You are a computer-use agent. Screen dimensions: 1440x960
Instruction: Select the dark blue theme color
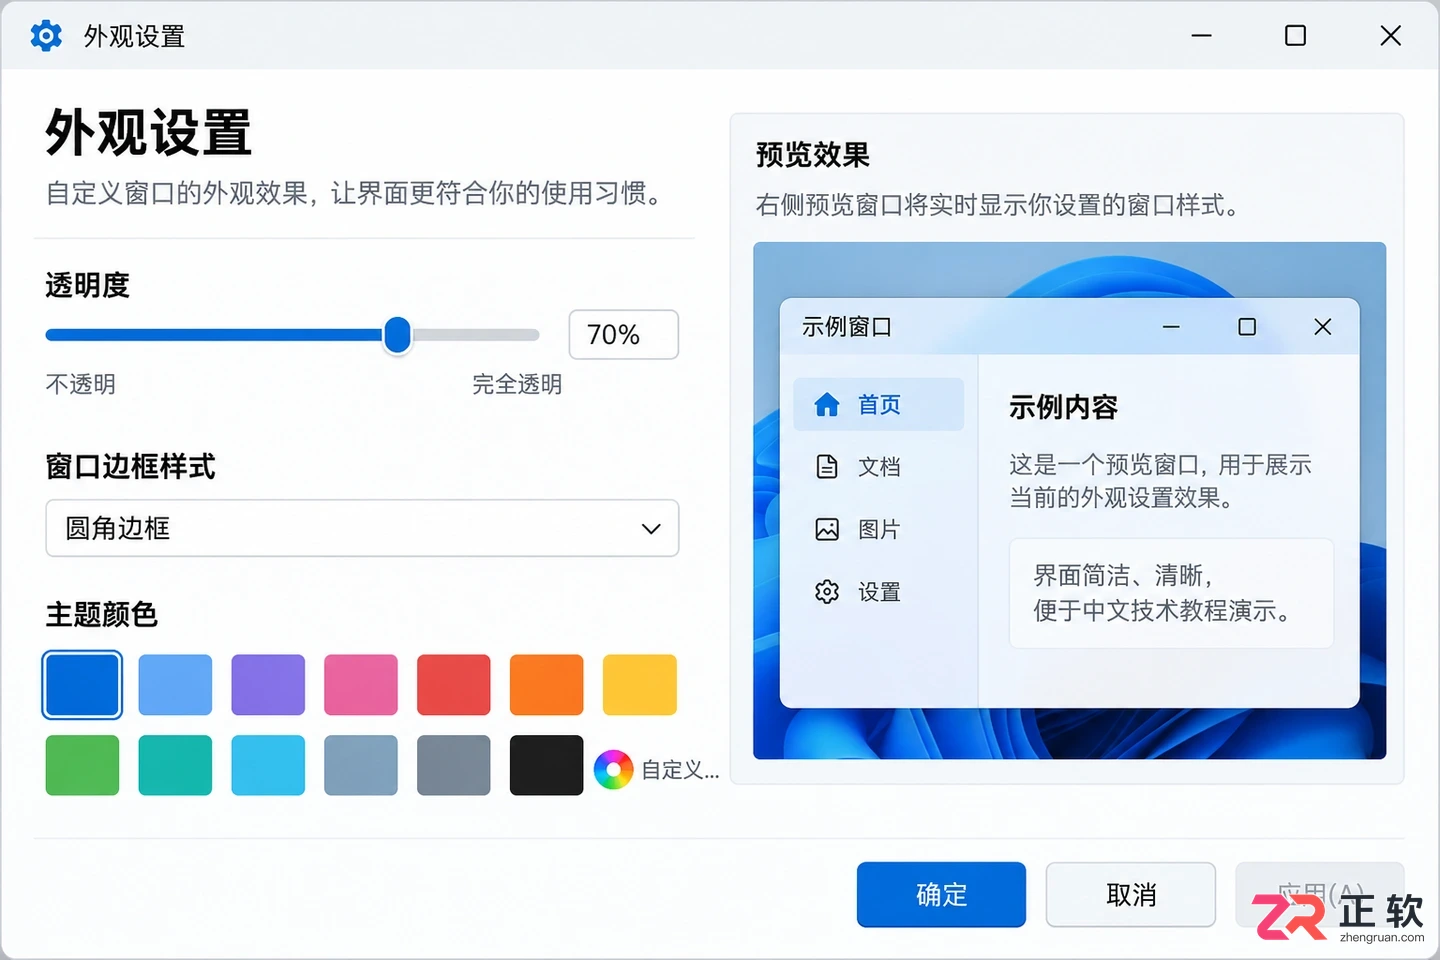tap(82, 685)
